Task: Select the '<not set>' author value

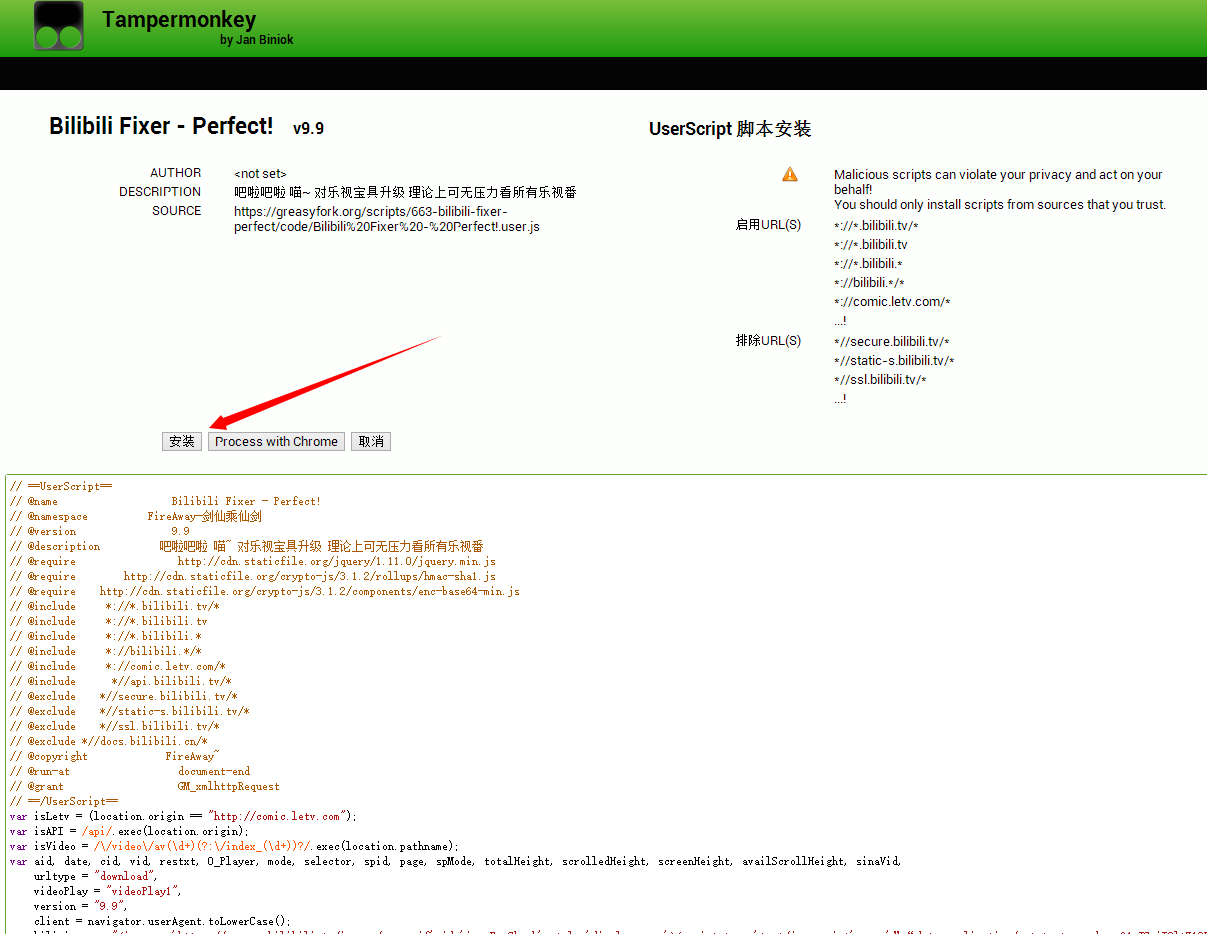Action: coord(260,174)
